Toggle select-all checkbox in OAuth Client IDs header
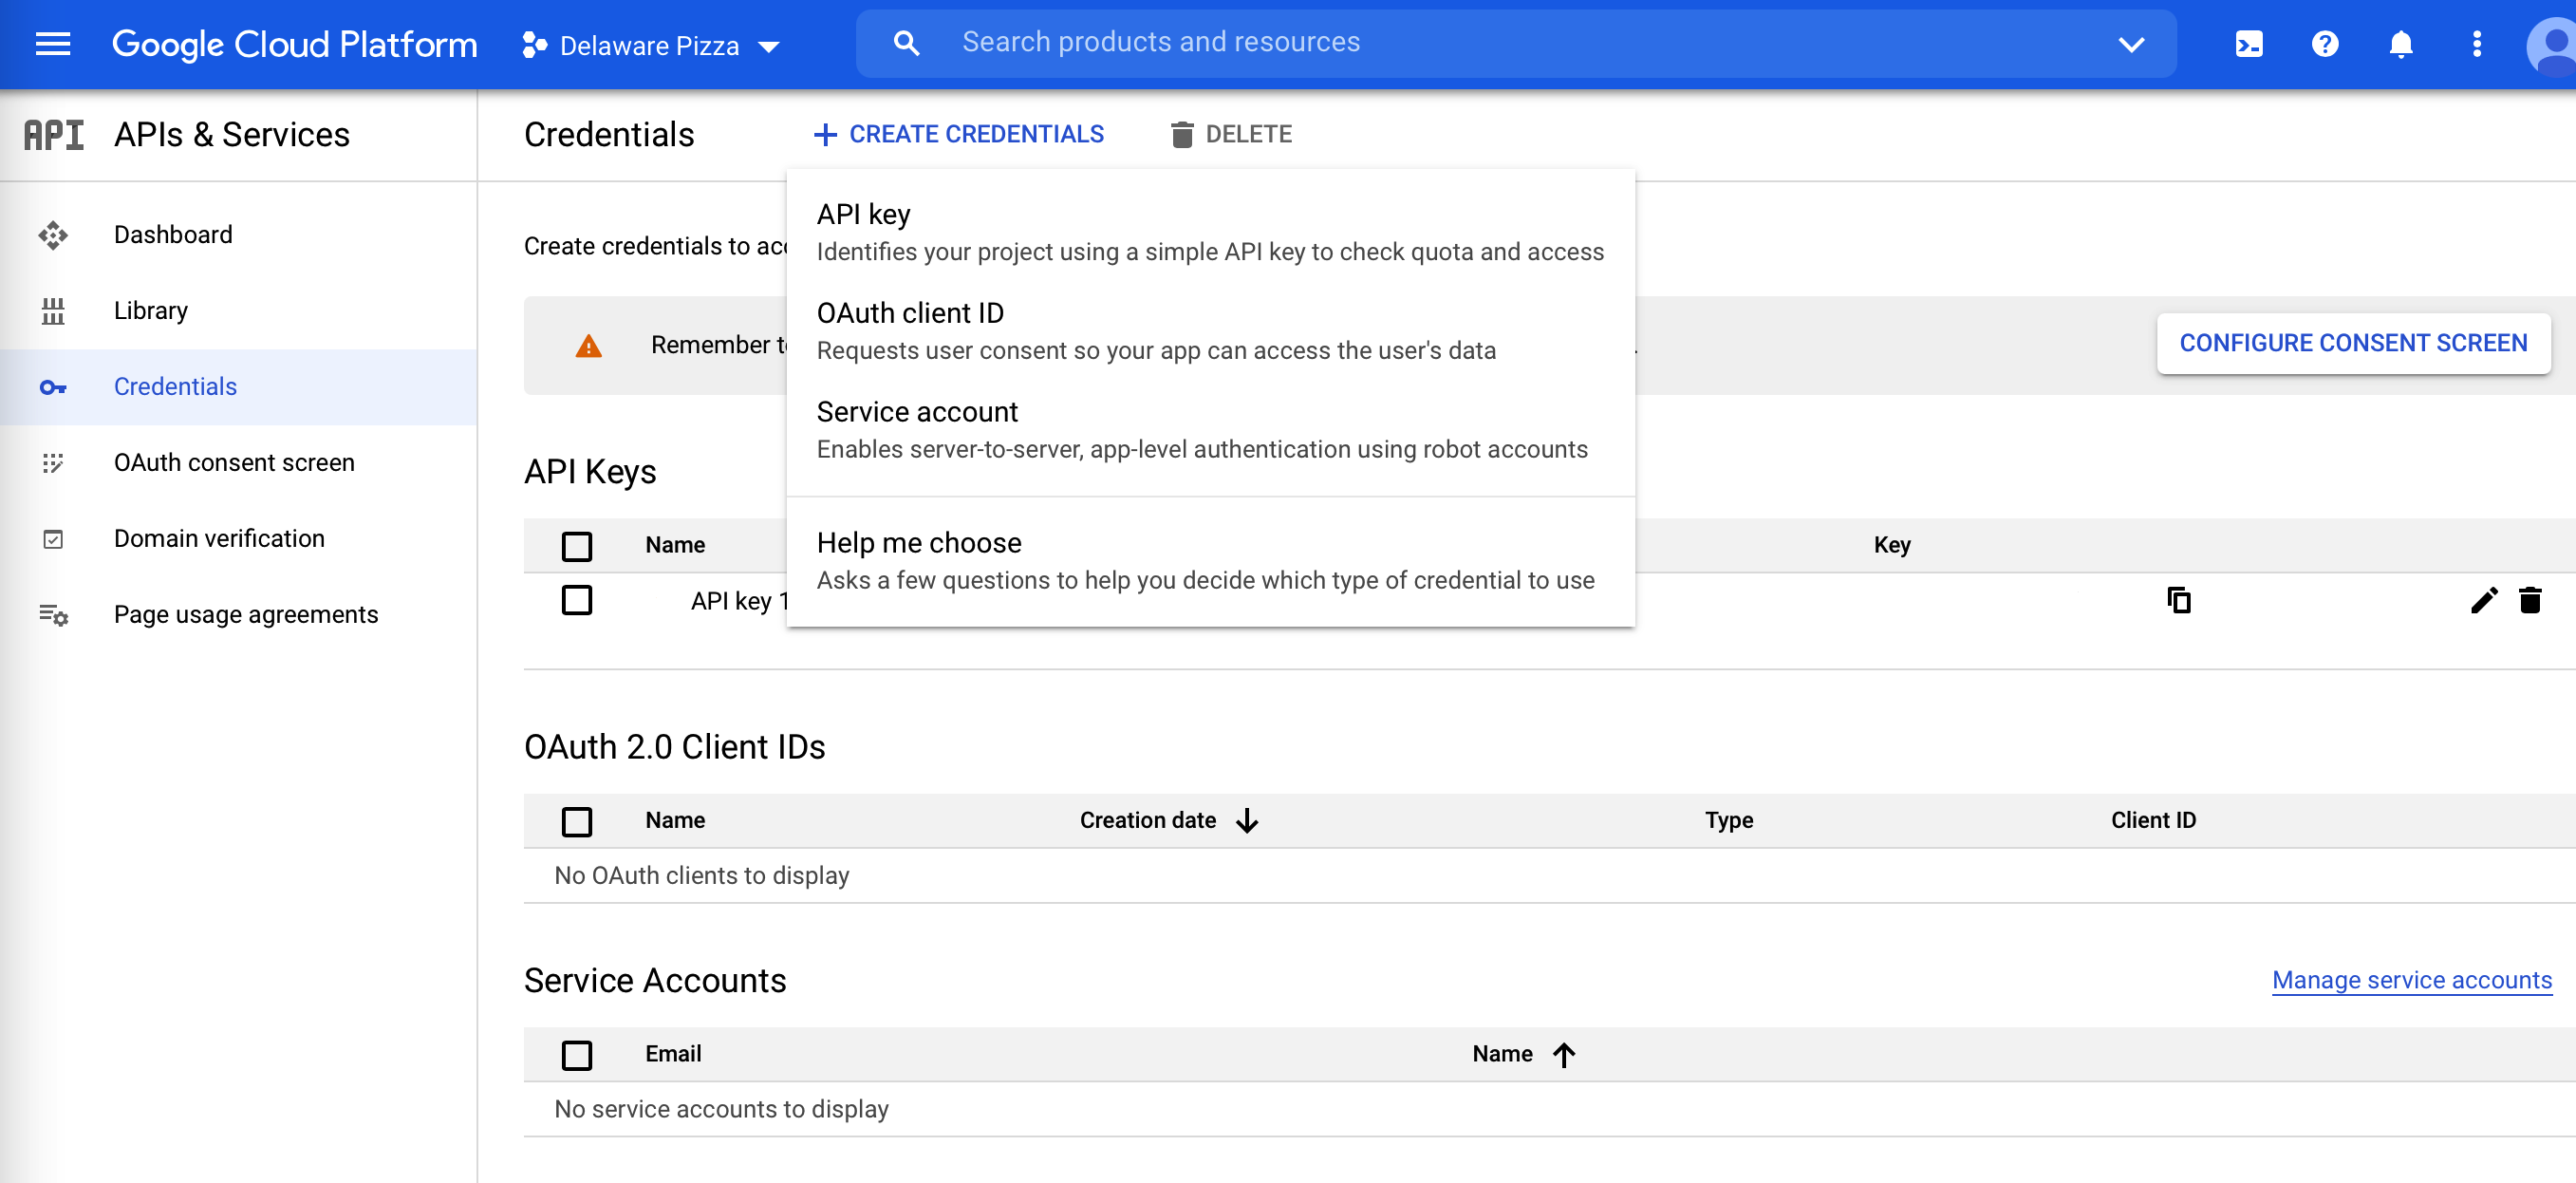This screenshot has height=1183, width=2576. pos(577,822)
